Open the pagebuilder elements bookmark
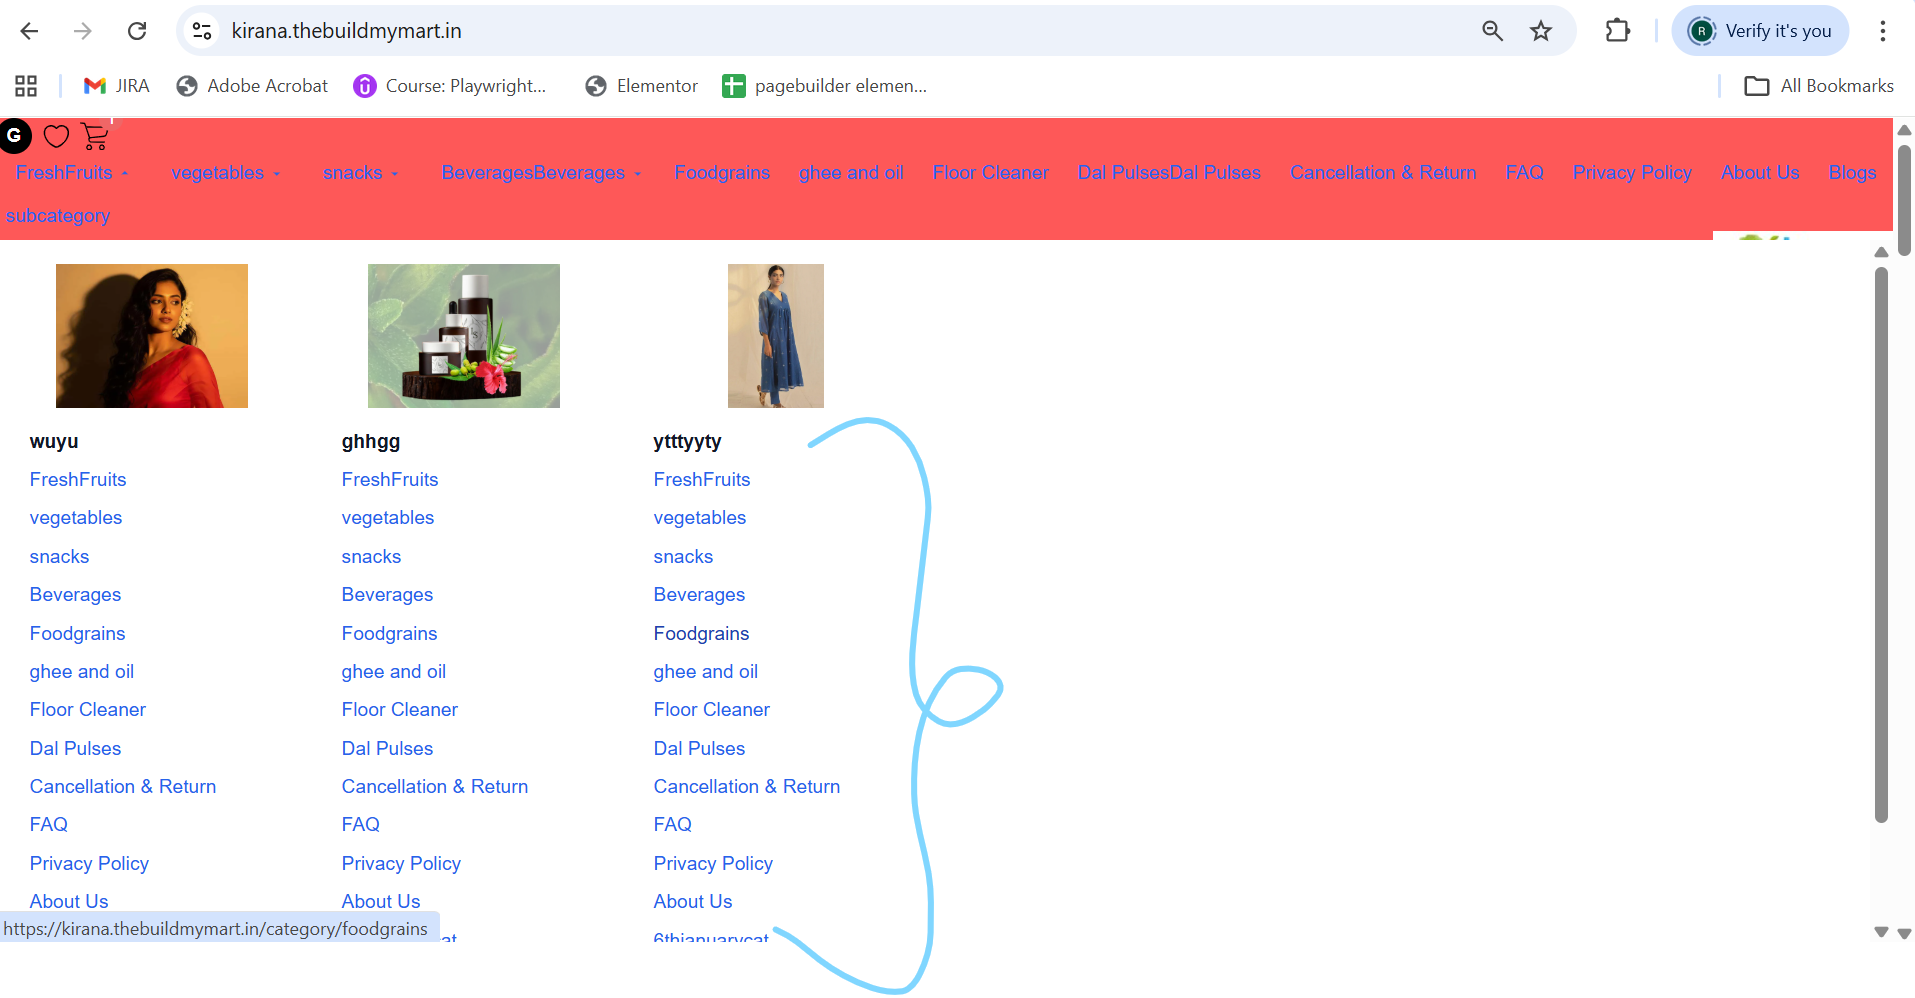1915x998 pixels. pos(825,86)
